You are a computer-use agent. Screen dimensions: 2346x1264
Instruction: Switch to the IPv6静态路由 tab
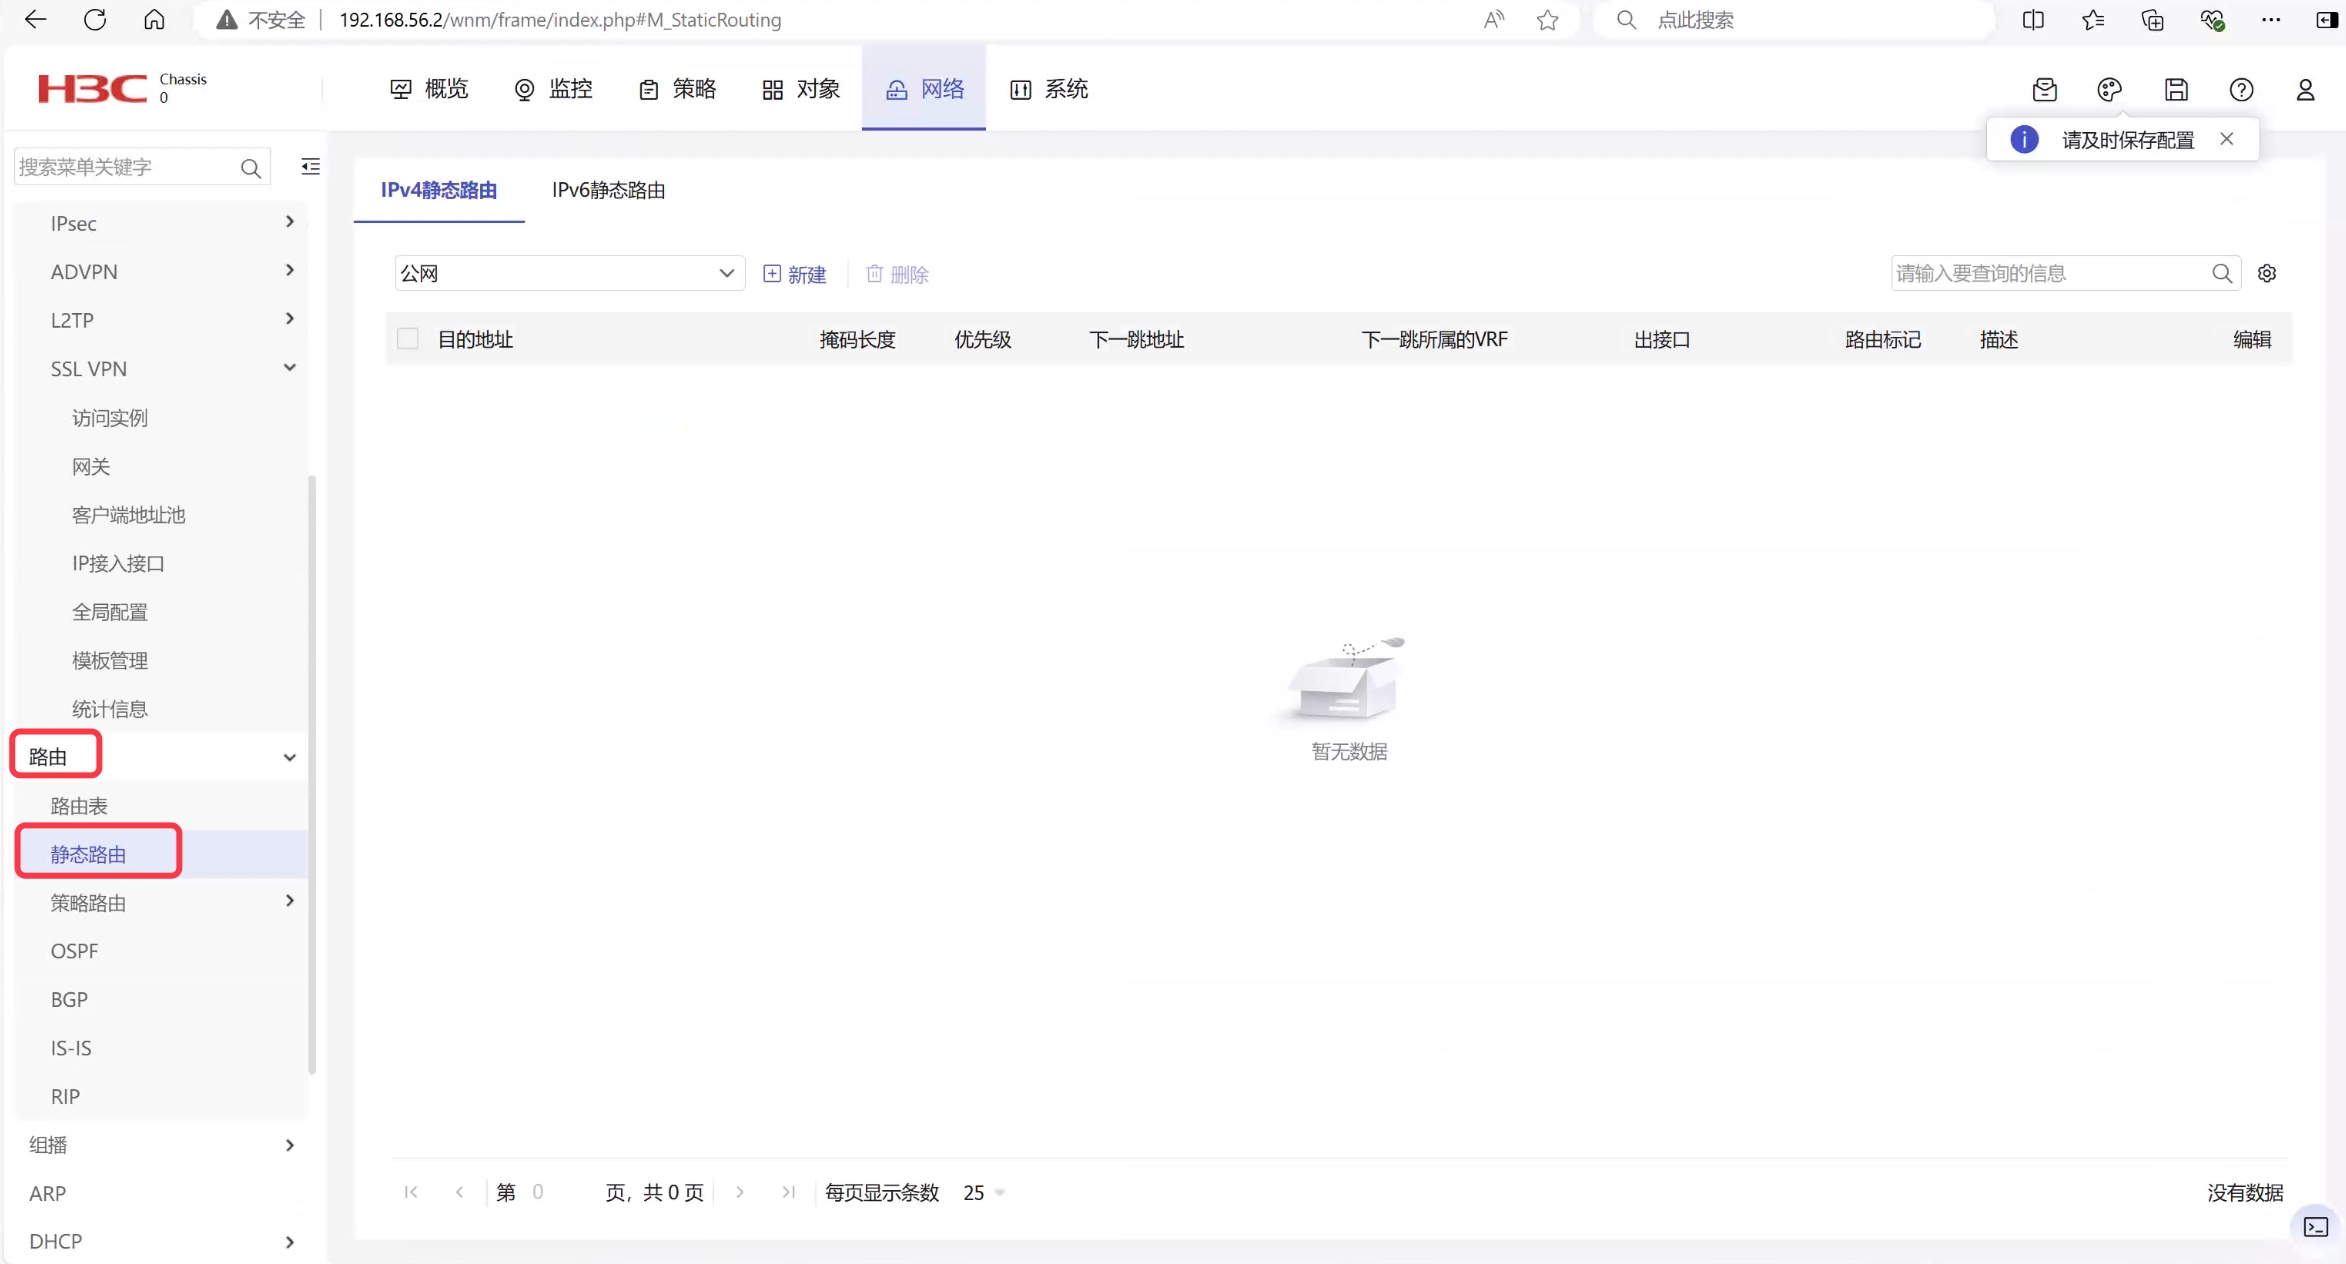pyautogui.click(x=608, y=190)
